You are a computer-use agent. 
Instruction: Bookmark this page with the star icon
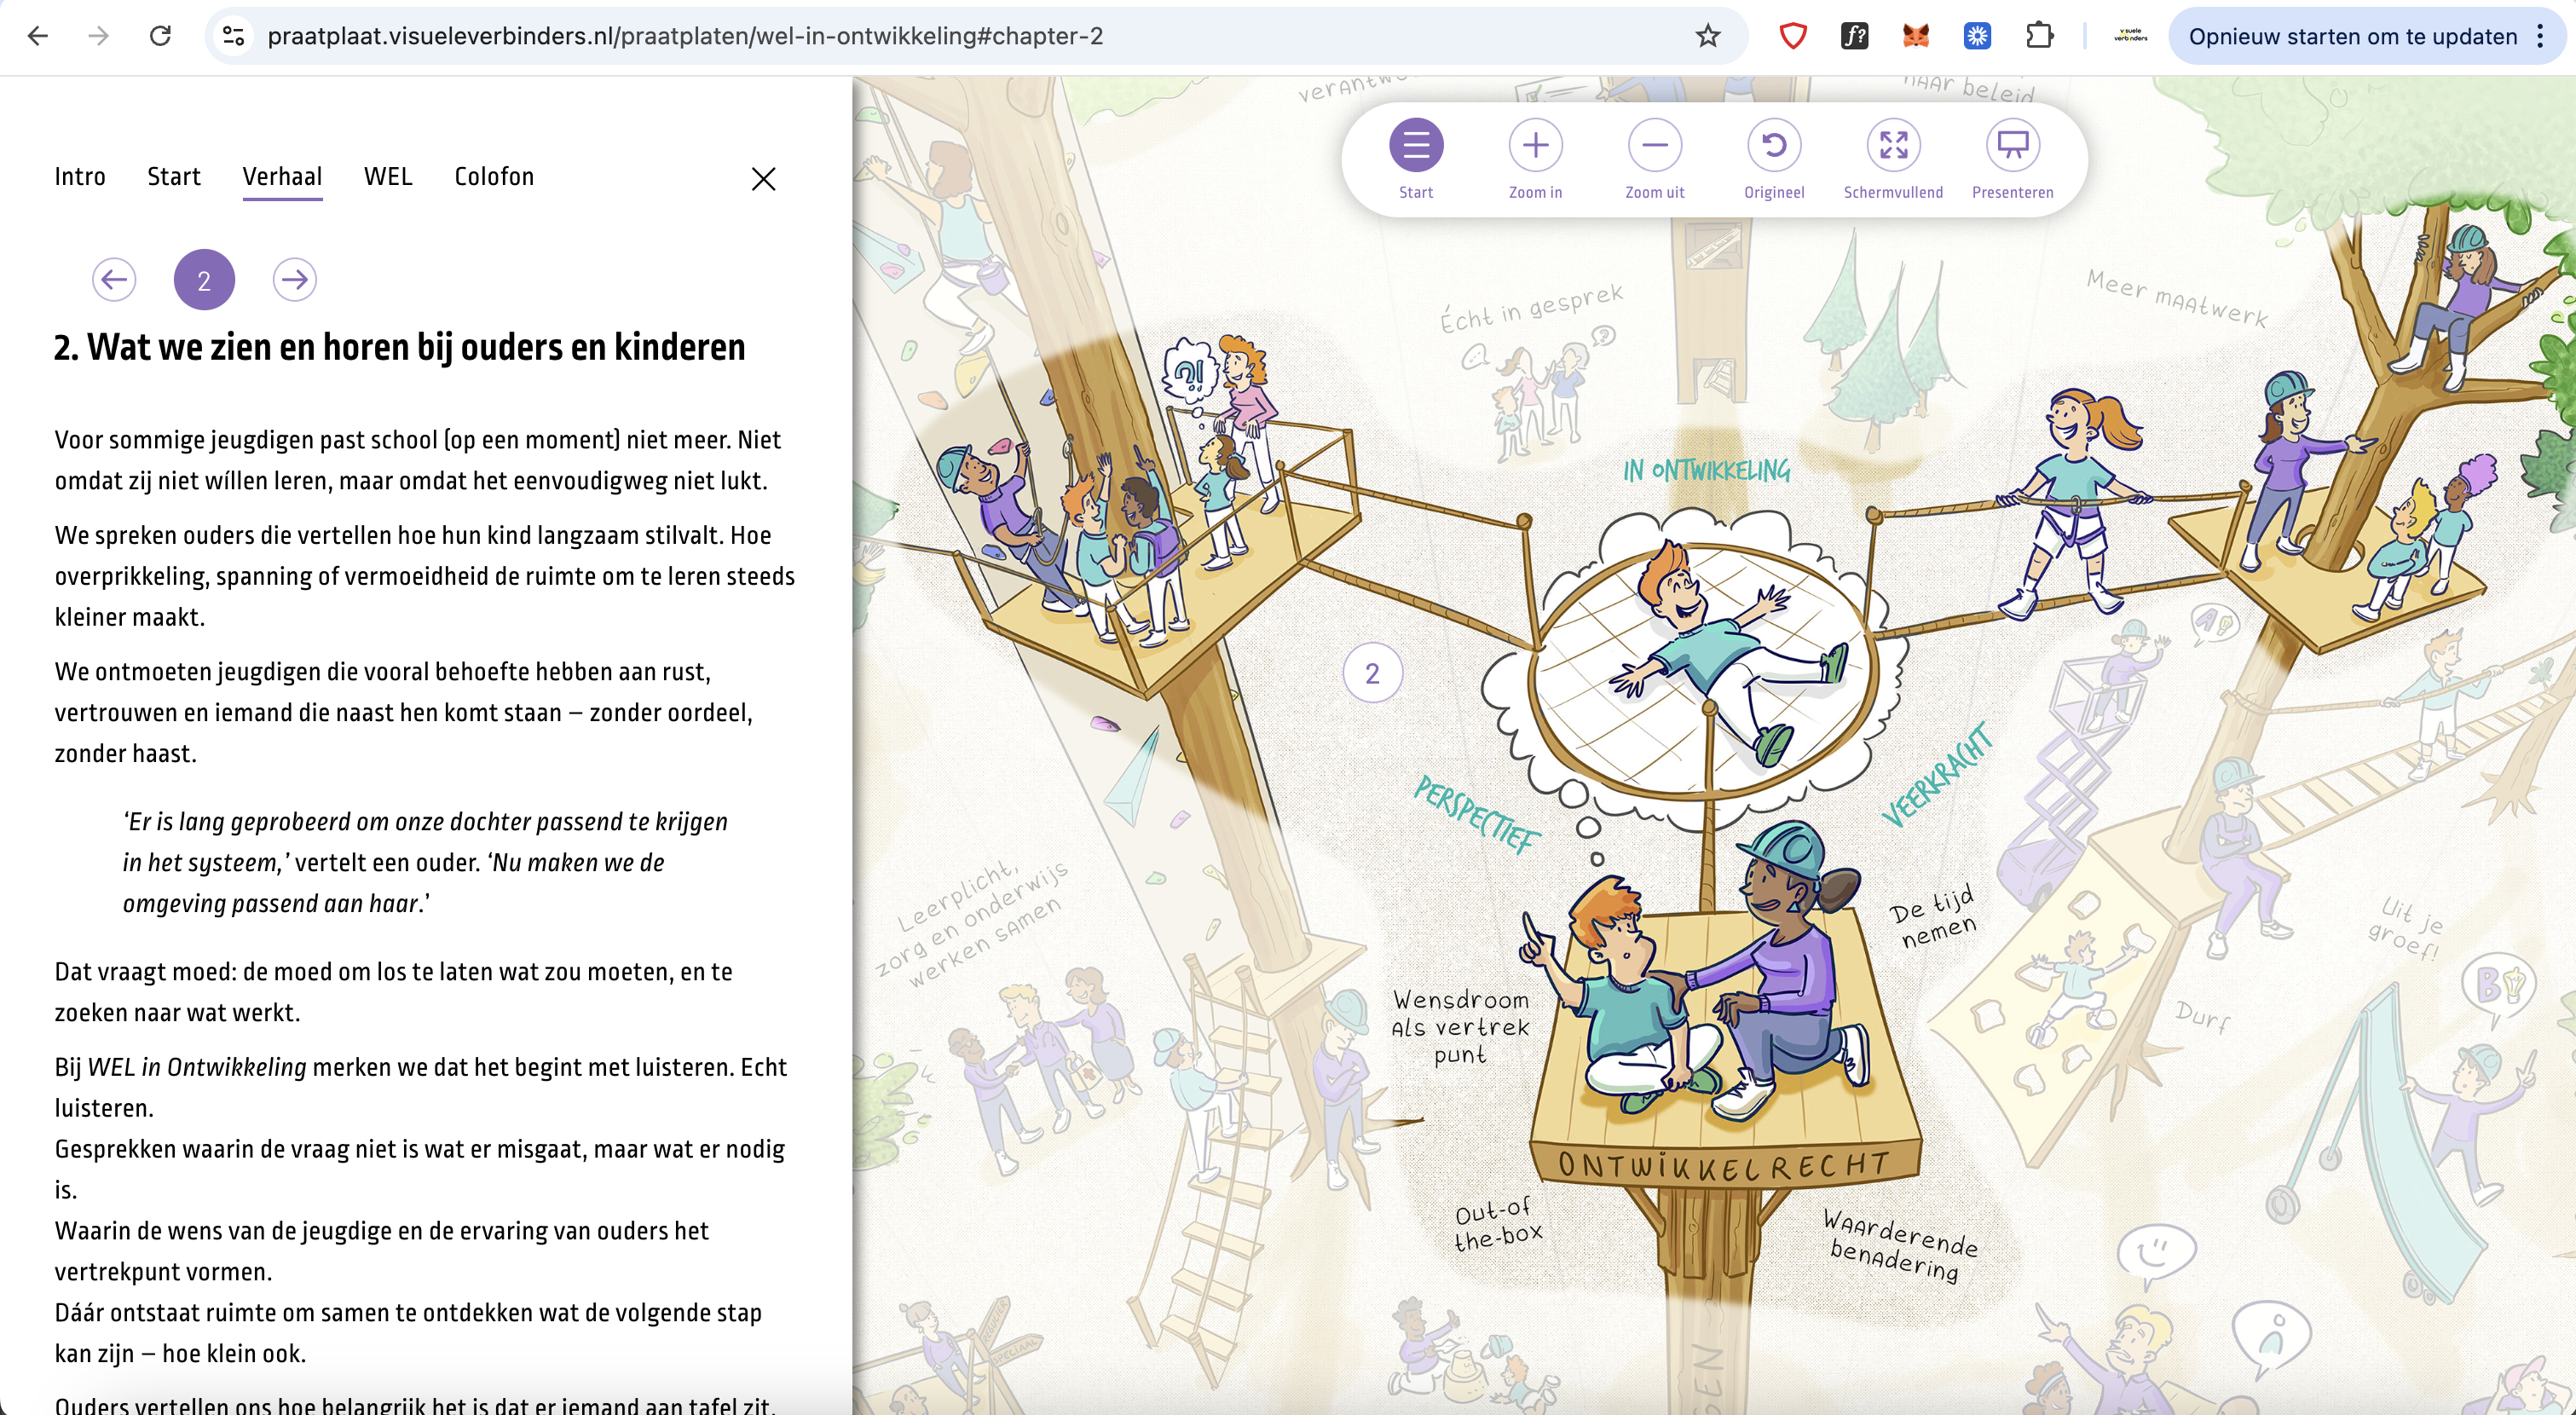click(x=1709, y=36)
